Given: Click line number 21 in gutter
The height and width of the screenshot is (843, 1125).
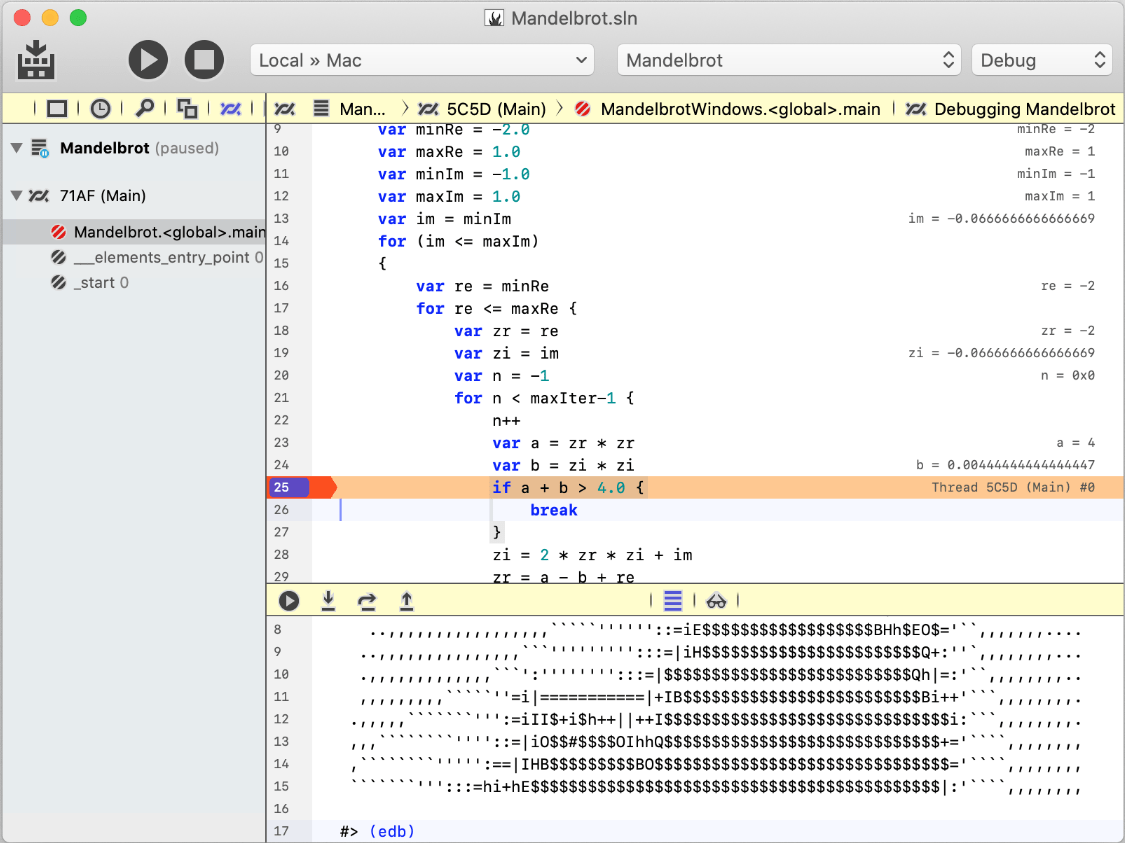Looking at the screenshot, I should click(x=281, y=398).
